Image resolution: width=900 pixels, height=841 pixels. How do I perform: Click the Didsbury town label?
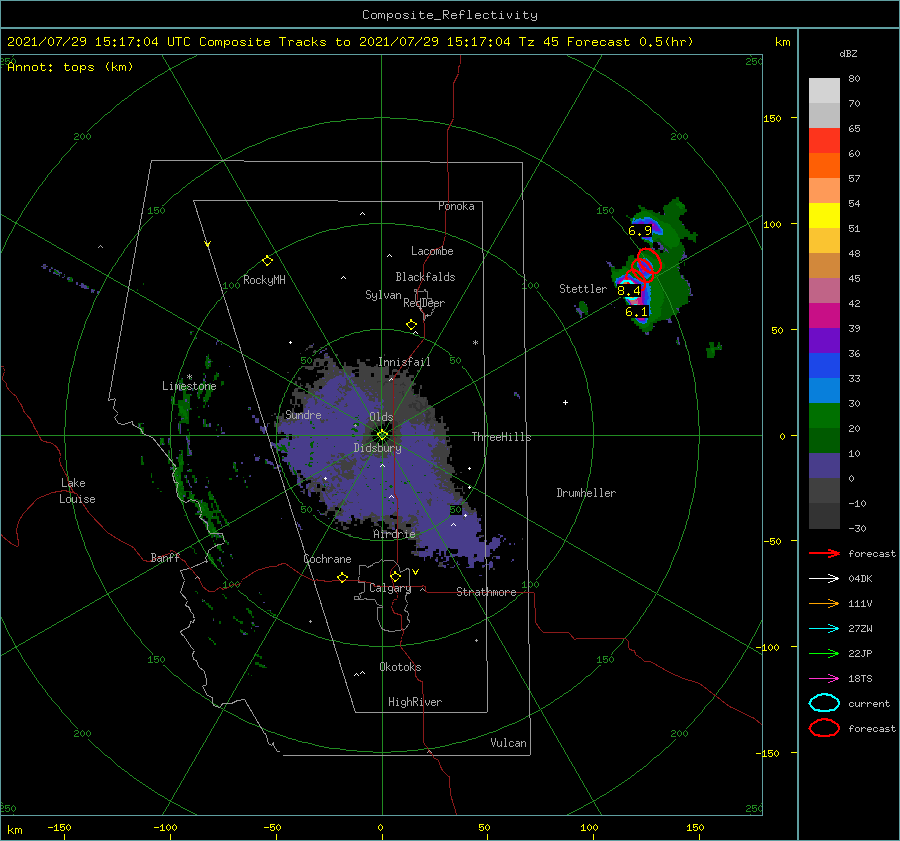click(x=378, y=448)
